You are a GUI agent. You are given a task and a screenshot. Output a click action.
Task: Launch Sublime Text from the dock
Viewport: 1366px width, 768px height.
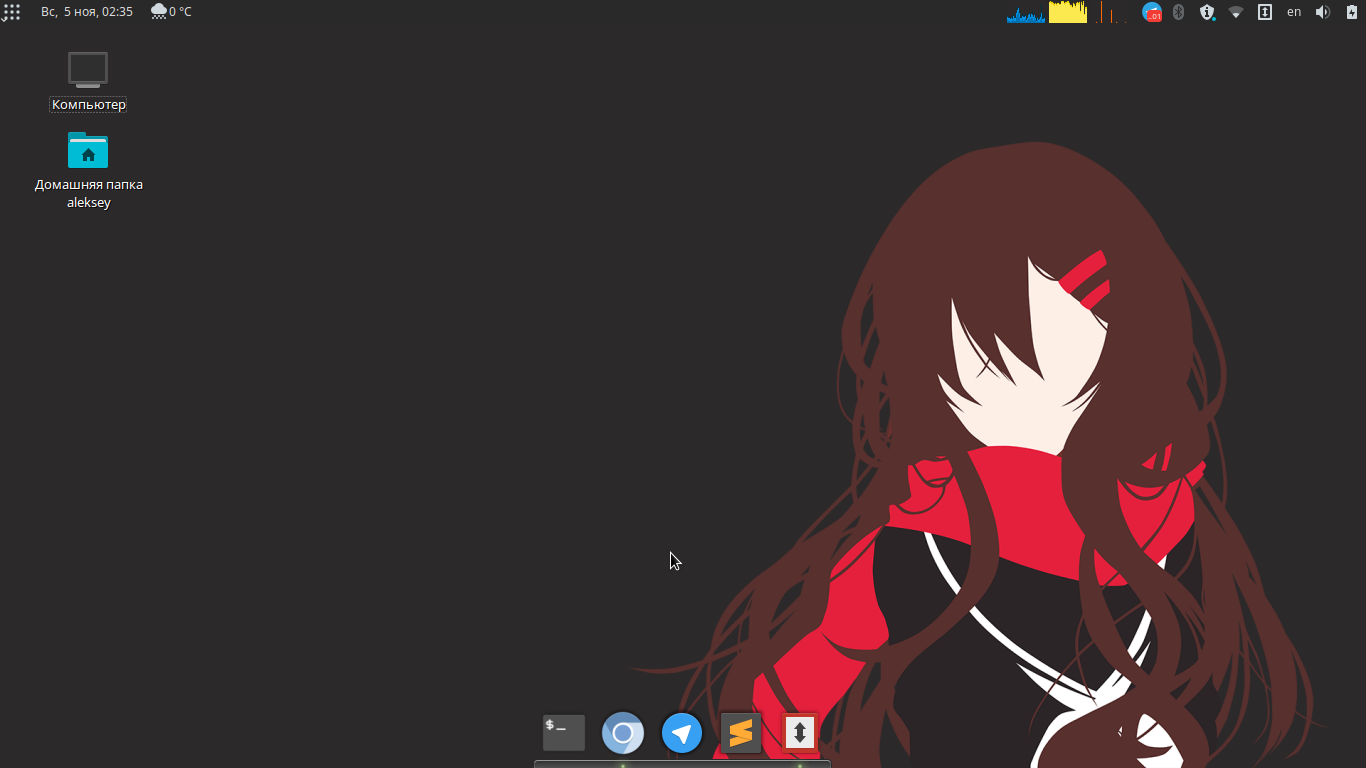pyautogui.click(x=741, y=733)
